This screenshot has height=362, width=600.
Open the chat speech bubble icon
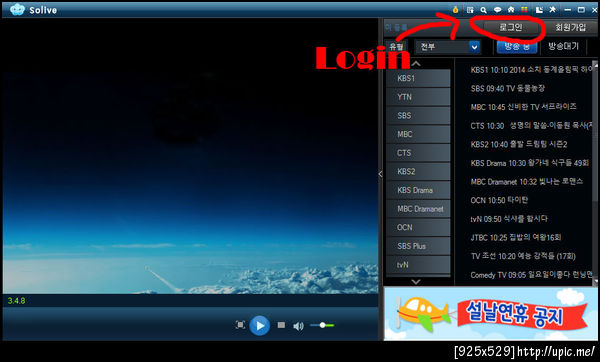(x=497, y=10)
